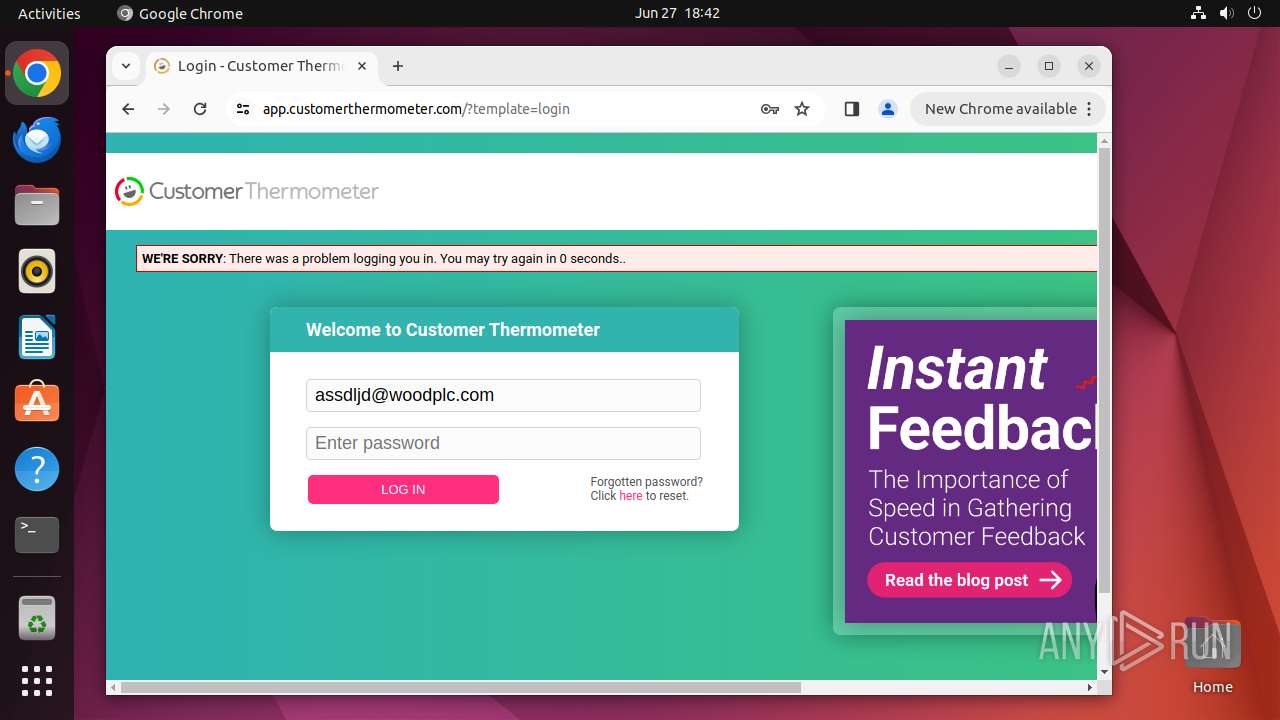
Task: Click the WE'RE SORRY error message
Action: pos(616,258)
